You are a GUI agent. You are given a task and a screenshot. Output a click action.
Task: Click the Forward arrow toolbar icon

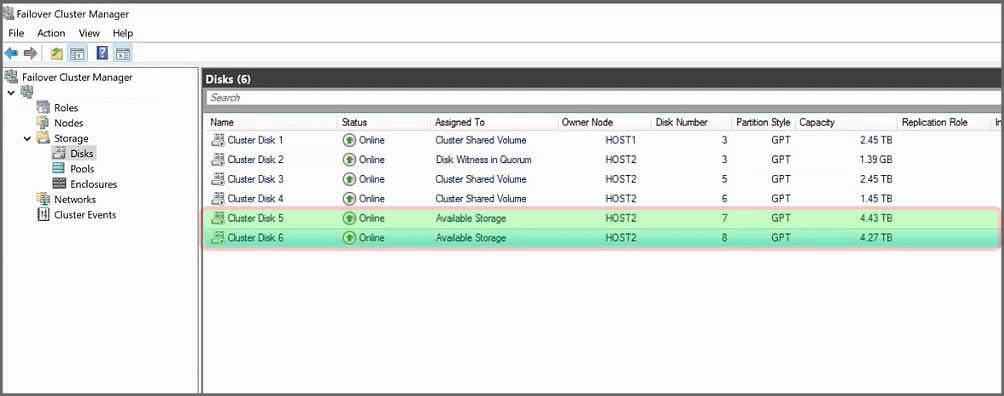30,53
